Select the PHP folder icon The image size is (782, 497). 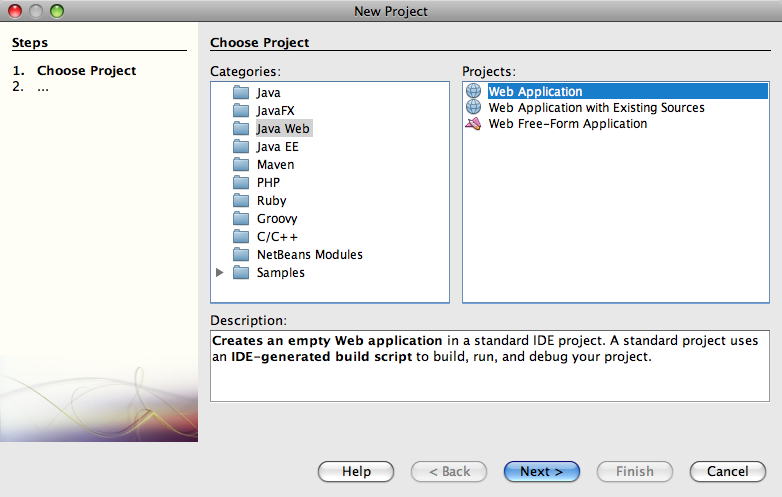coord(240,183)
